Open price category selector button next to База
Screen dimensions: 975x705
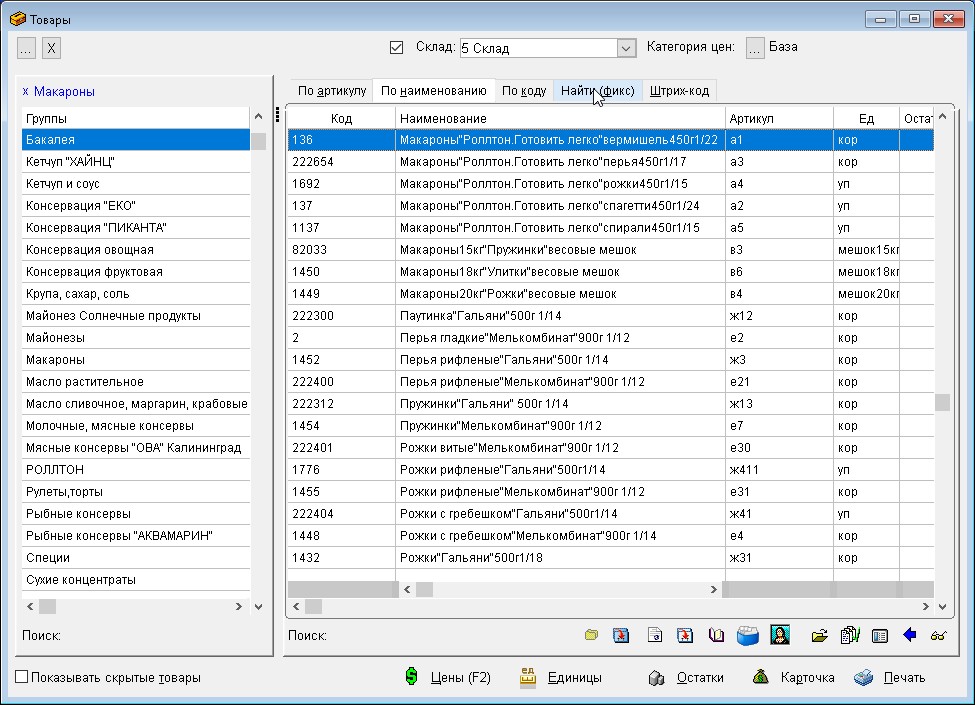click(755, 47)
